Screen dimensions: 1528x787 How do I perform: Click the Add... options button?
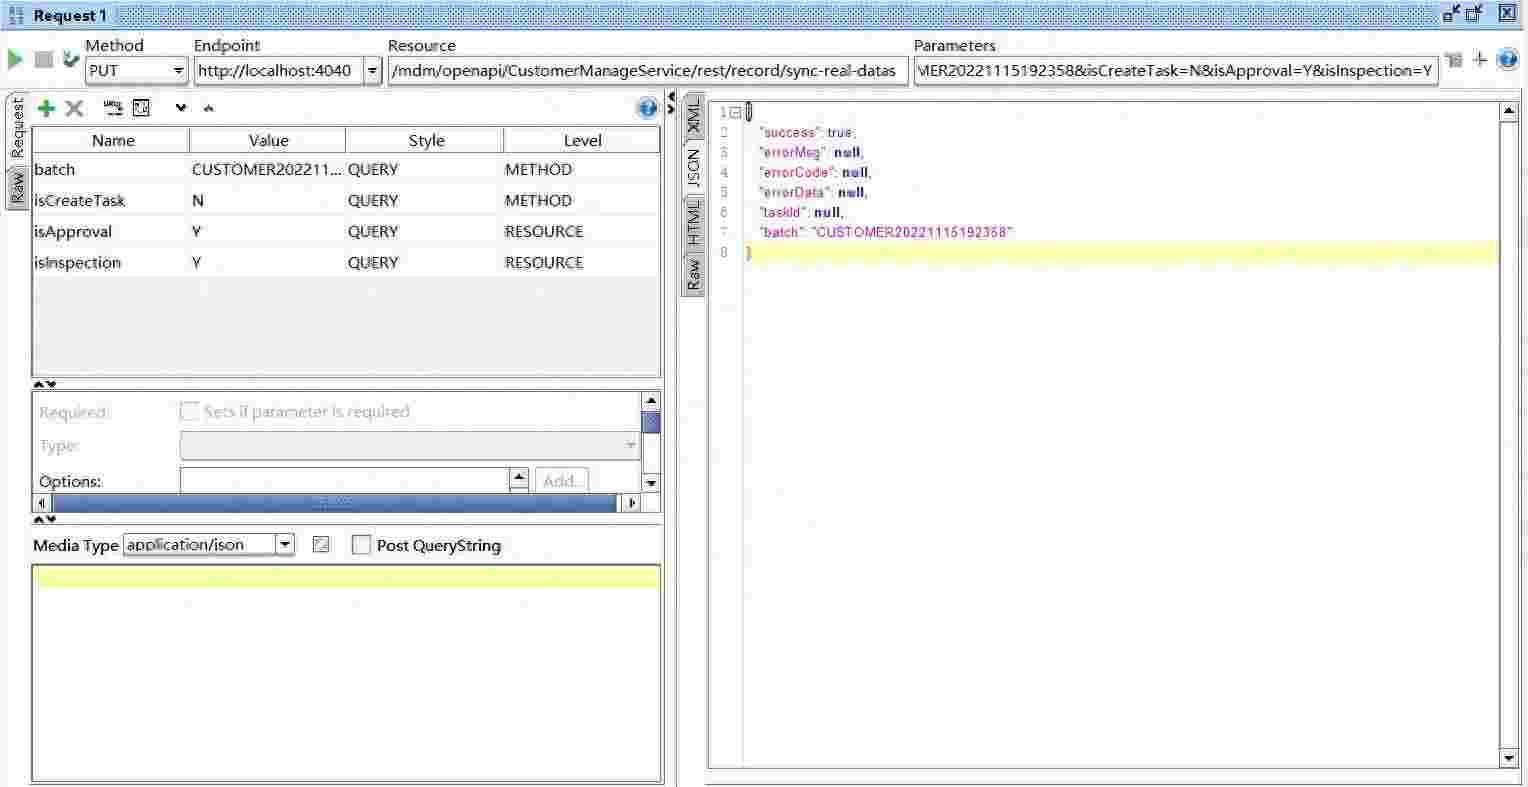click(562, 481)
